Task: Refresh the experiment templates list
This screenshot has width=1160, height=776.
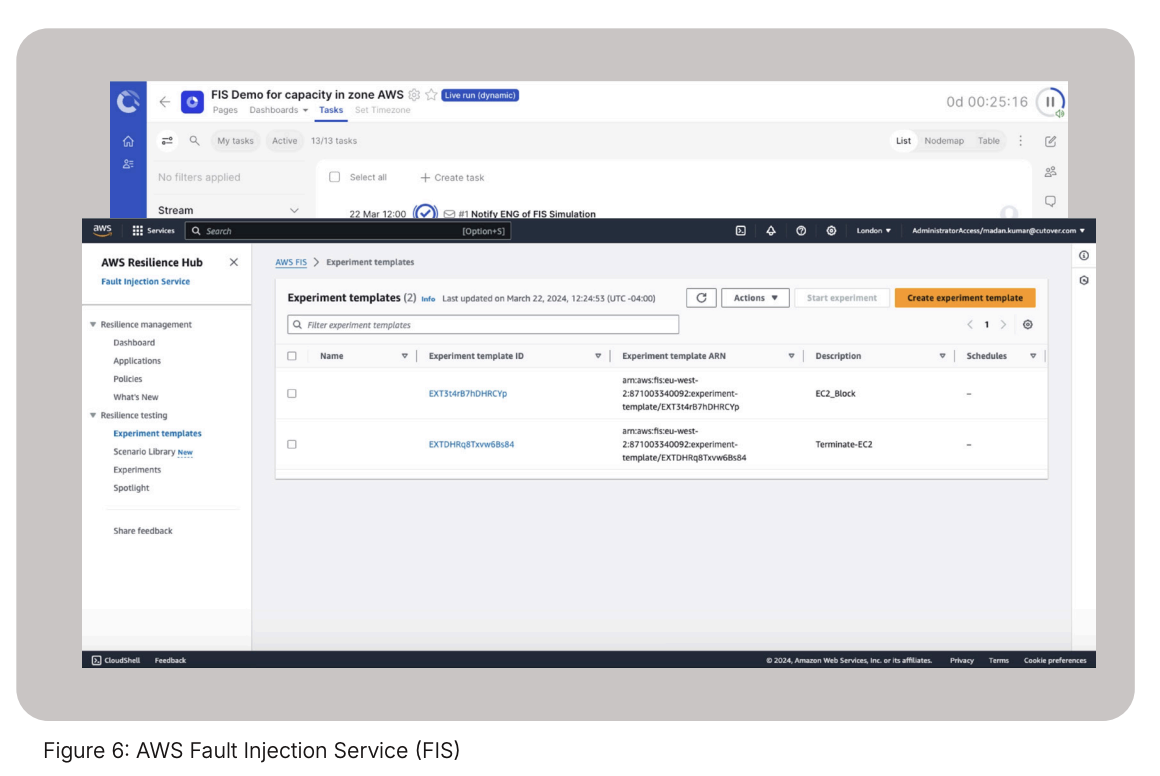Action: 701,298
